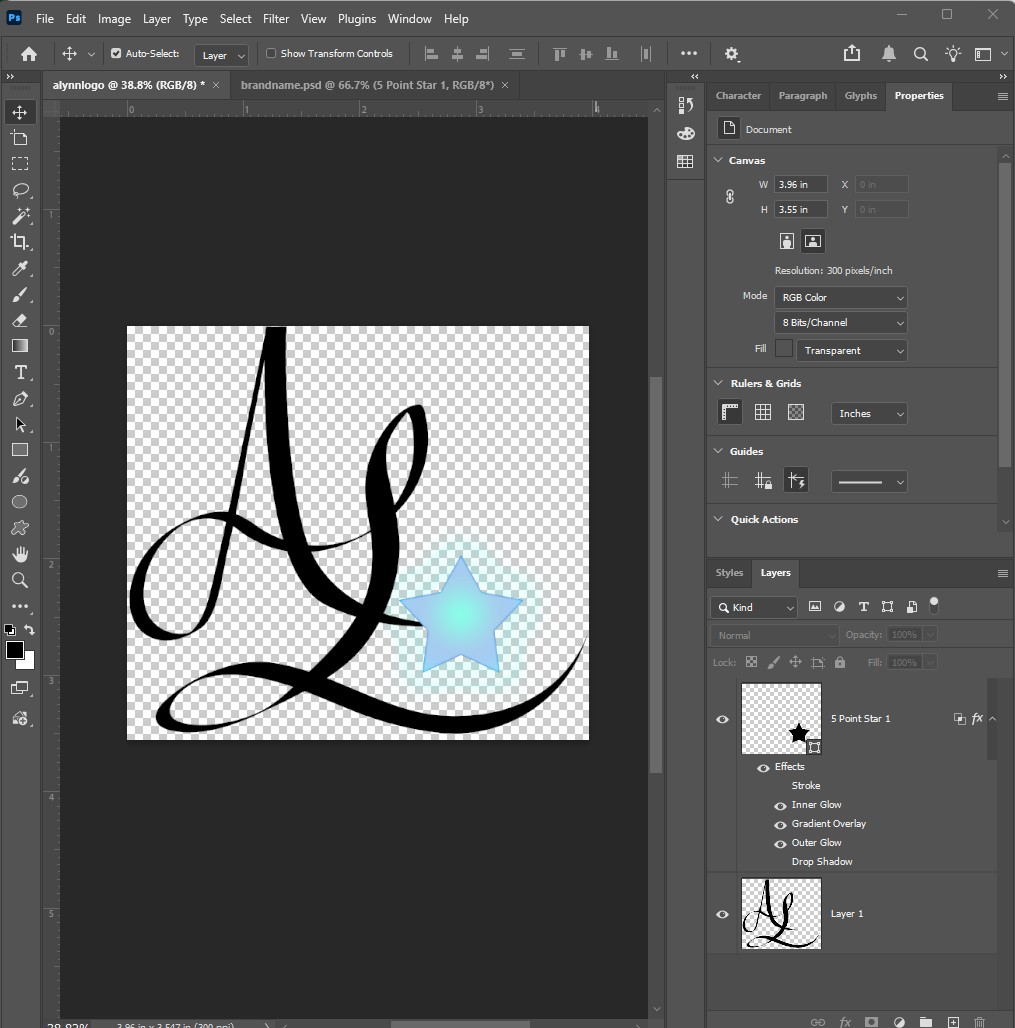Open the Rulers units dropdown showing Inches

click(868, 413)
